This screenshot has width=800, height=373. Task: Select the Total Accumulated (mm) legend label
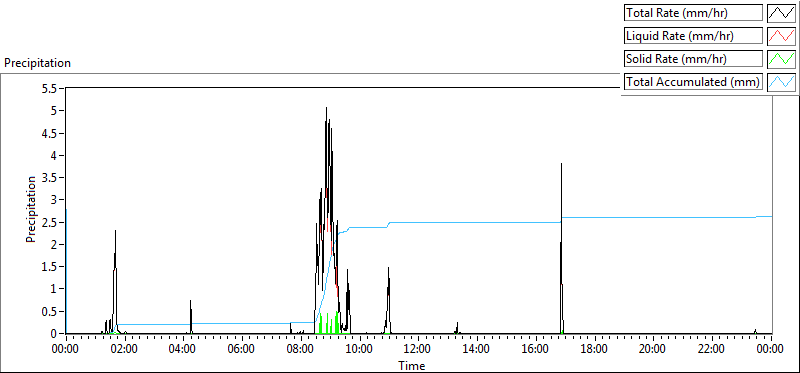coord(693,82)
